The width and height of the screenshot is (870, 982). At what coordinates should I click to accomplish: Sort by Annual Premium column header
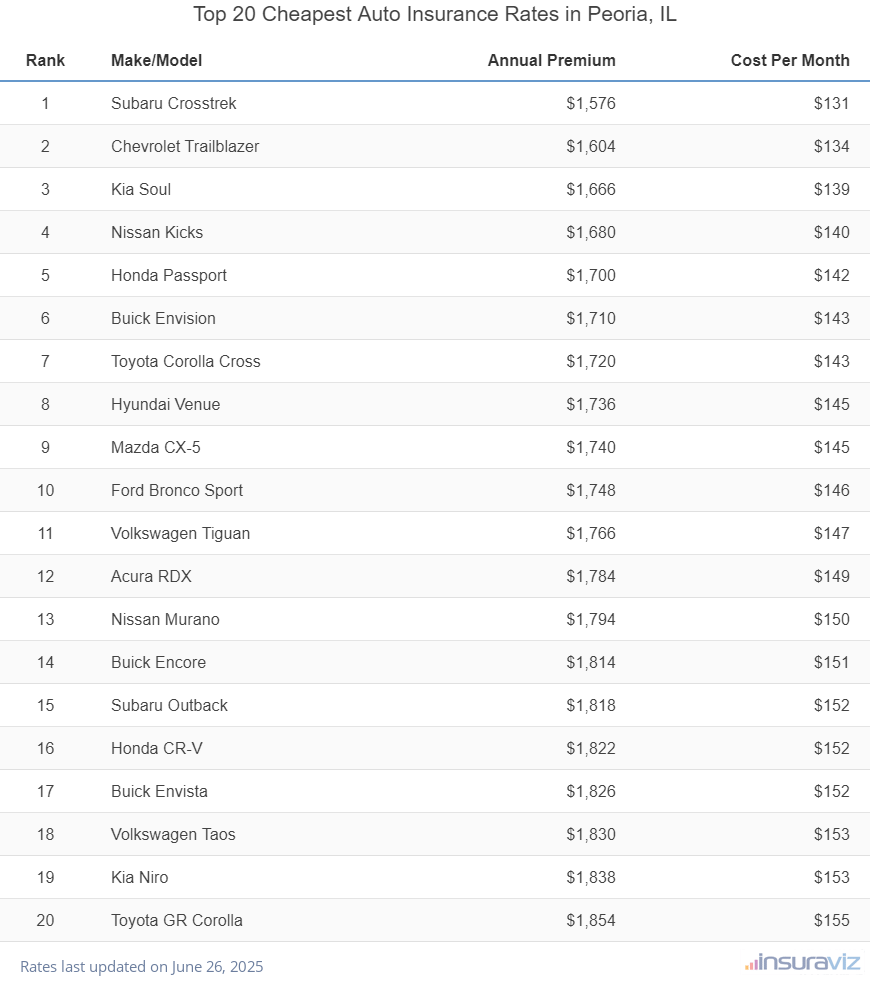pyautogui.click(x=551, y=60)
